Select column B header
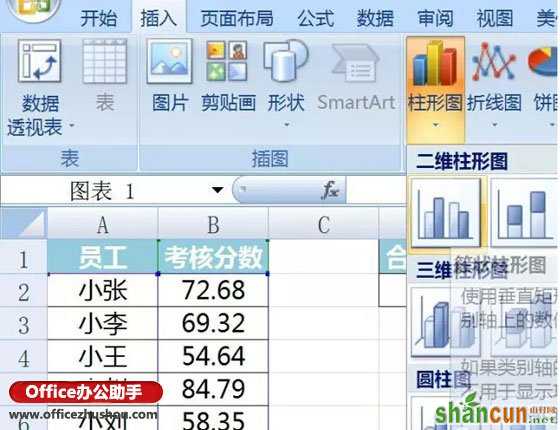The image size is (560, 430). point(213,224)
